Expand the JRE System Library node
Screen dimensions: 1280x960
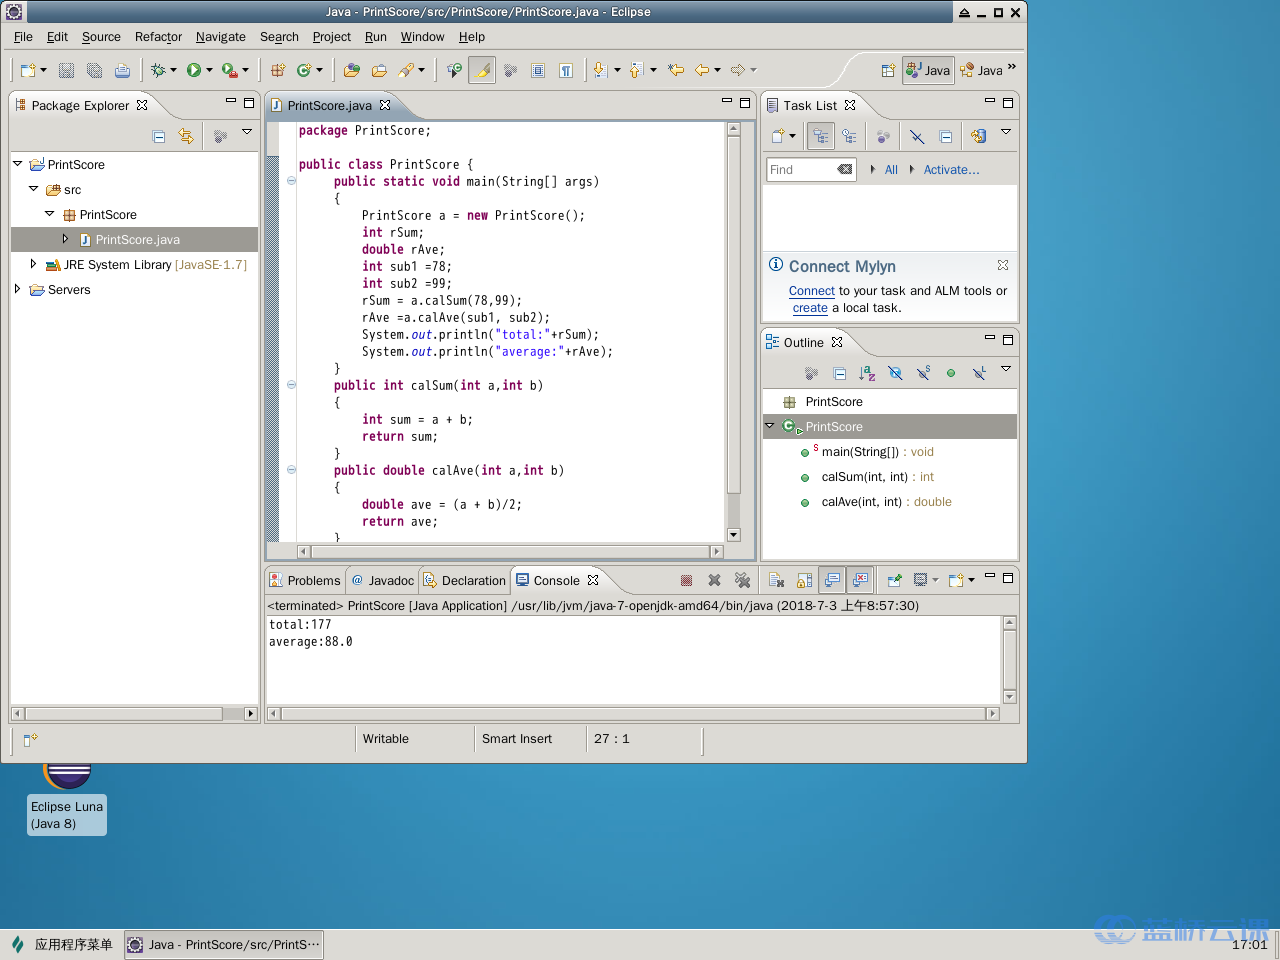click(33, 265)
